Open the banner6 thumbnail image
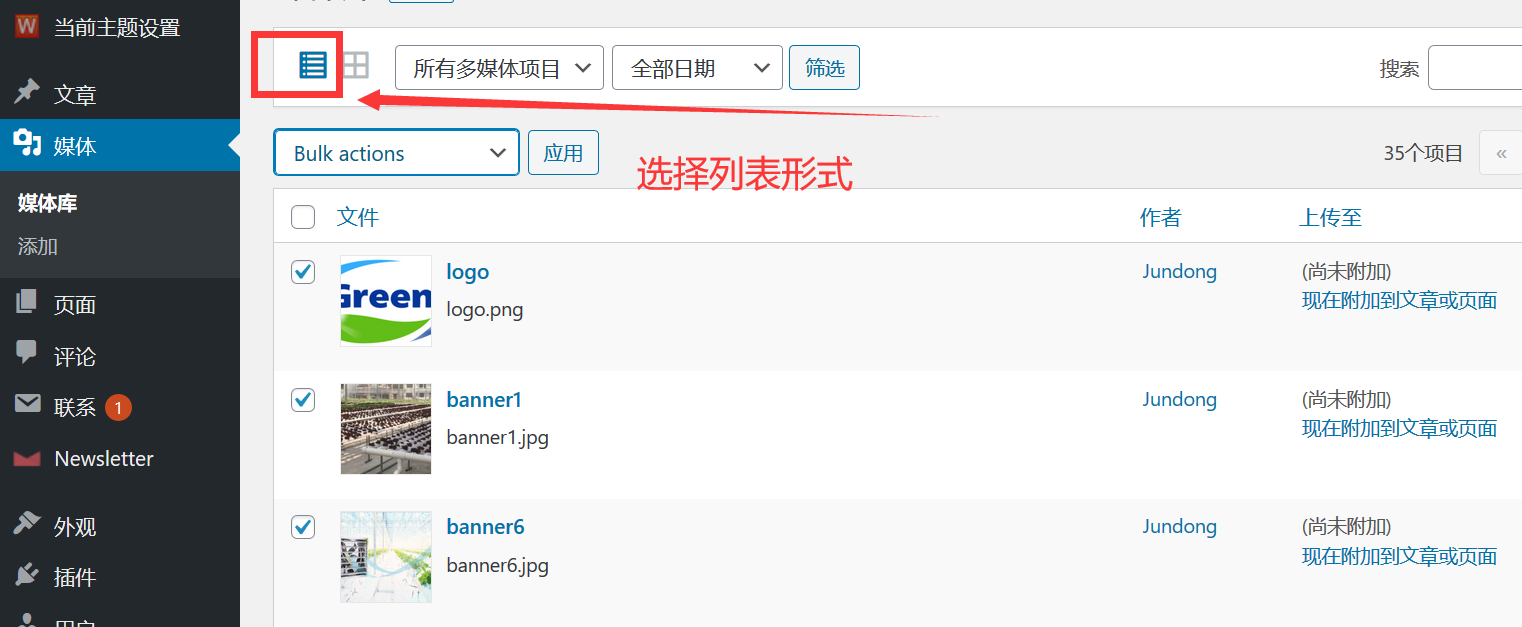Screen dimensions: 1522x627 coord(386,557)
